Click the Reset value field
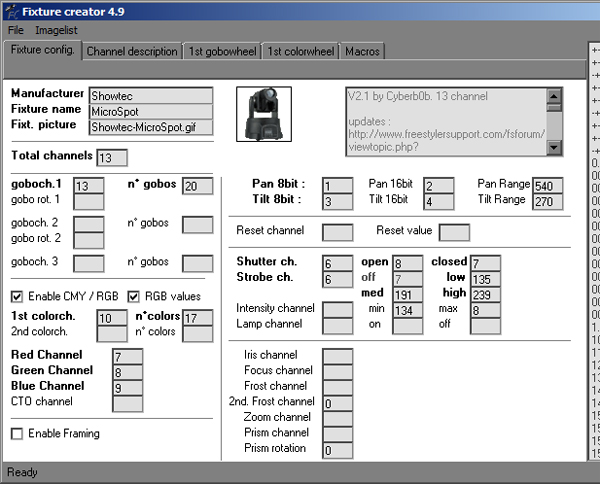Screen dimensions: 600x484 [x=454, y=233]
